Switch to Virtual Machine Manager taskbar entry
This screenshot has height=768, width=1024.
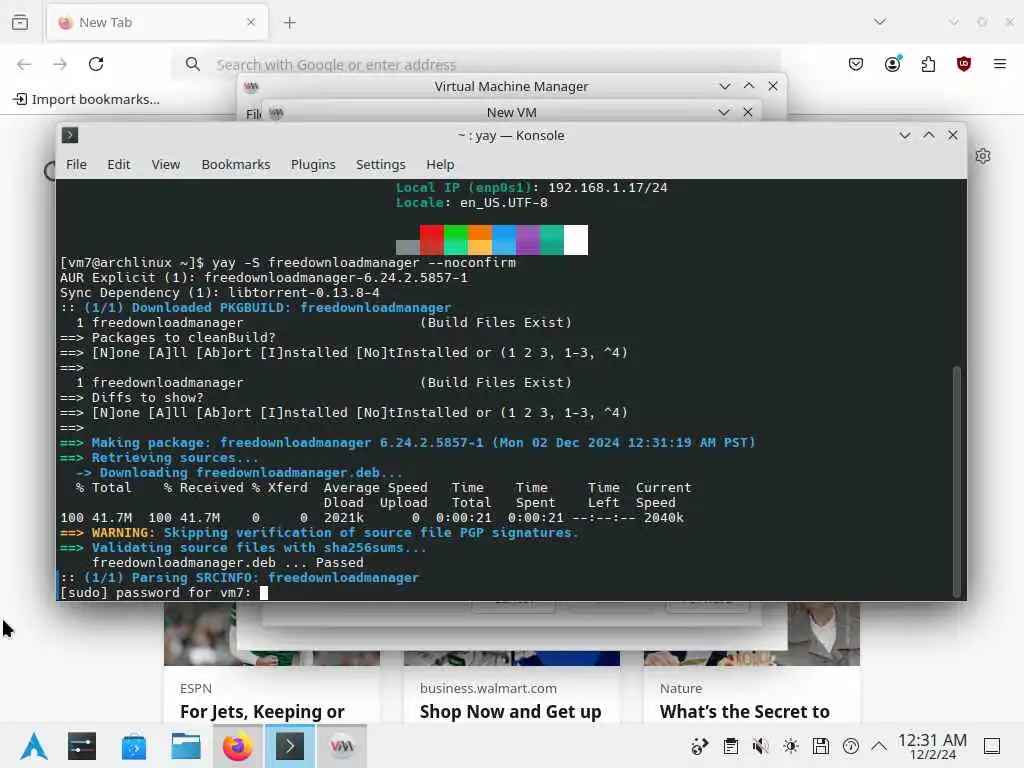[x=342, y=746]
